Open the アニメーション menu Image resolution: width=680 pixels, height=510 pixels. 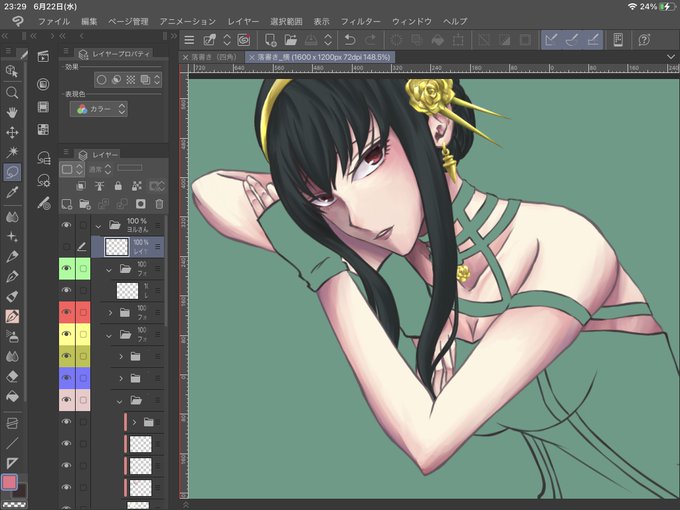pyautogui.click(x=187, y=21)
